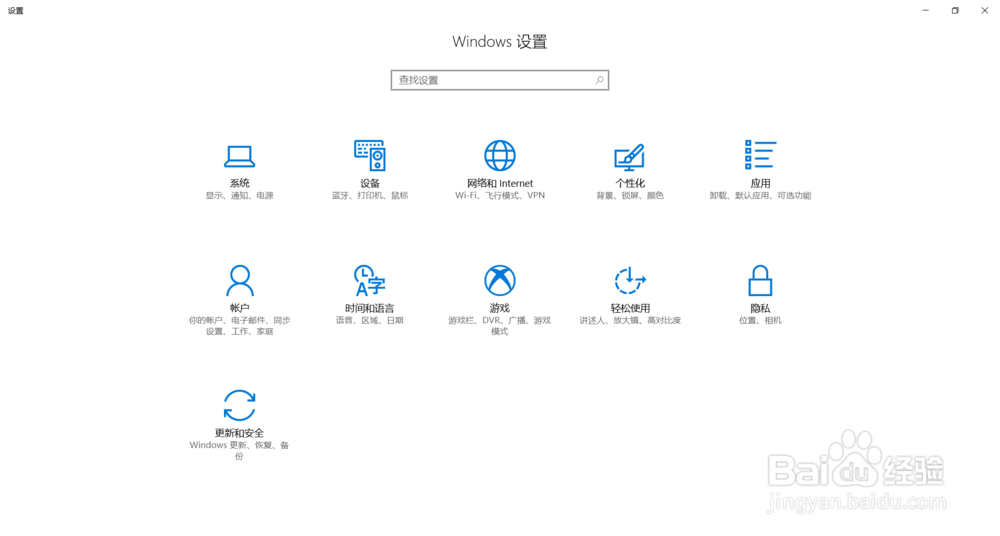Focus the 查找设置 search field

500,80
